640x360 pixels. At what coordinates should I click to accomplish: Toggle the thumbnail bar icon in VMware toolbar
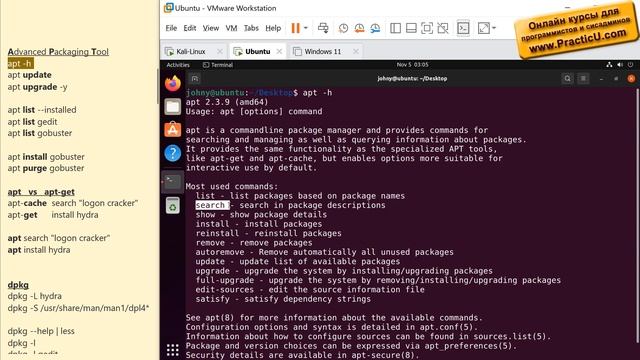[411, 28]
